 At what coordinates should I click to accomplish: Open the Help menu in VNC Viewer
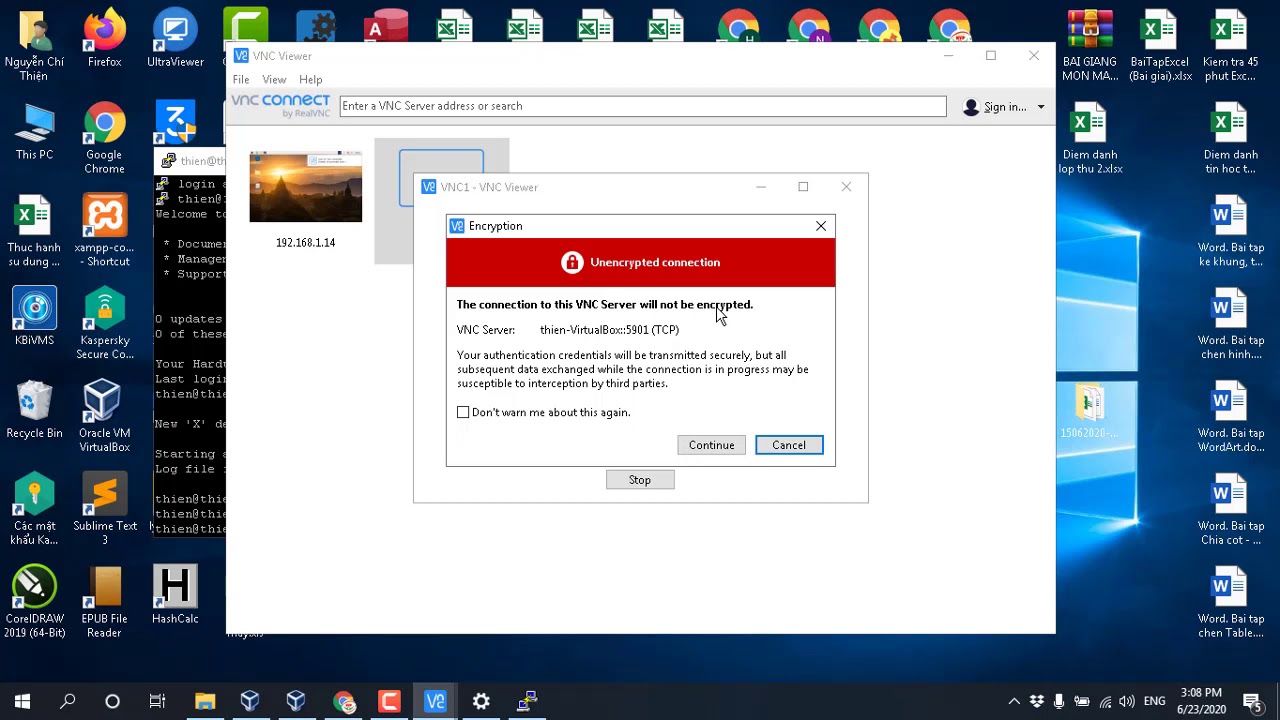[310, 80]
